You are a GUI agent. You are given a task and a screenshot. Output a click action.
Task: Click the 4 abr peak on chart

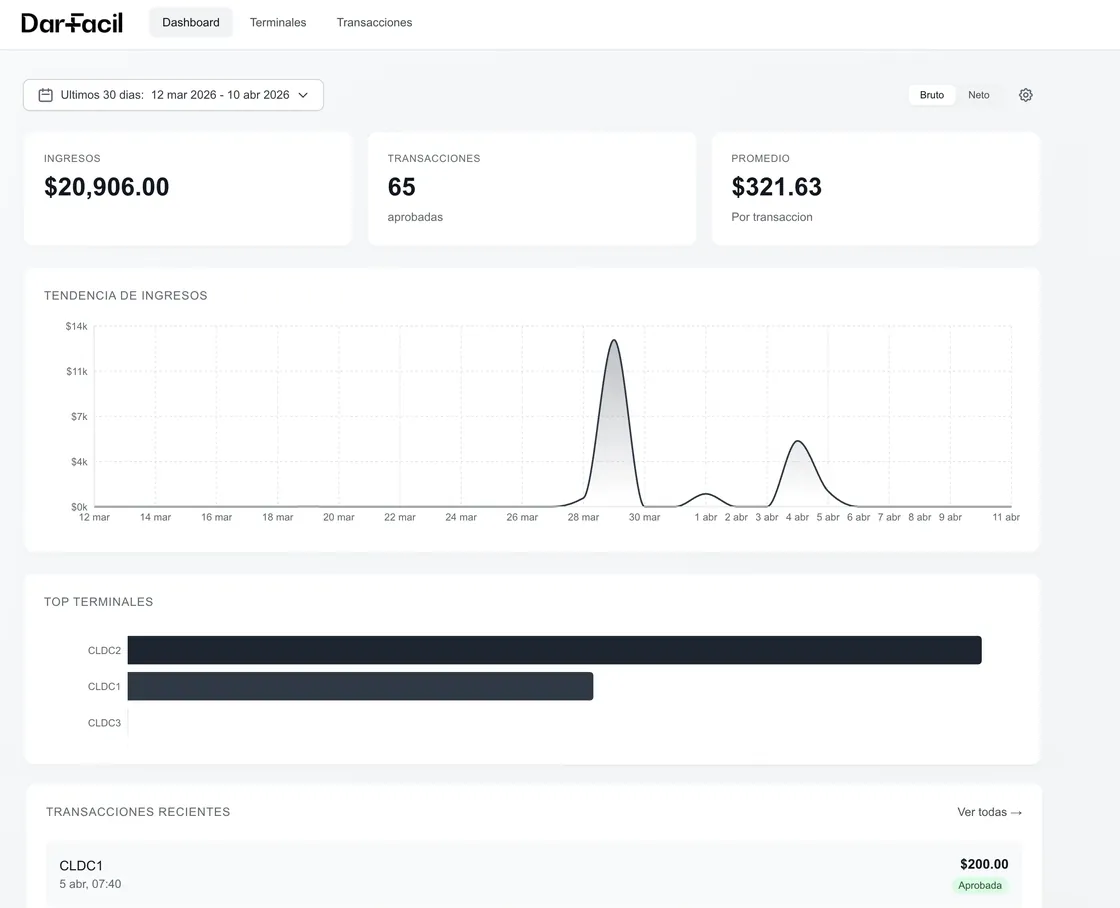797,441
